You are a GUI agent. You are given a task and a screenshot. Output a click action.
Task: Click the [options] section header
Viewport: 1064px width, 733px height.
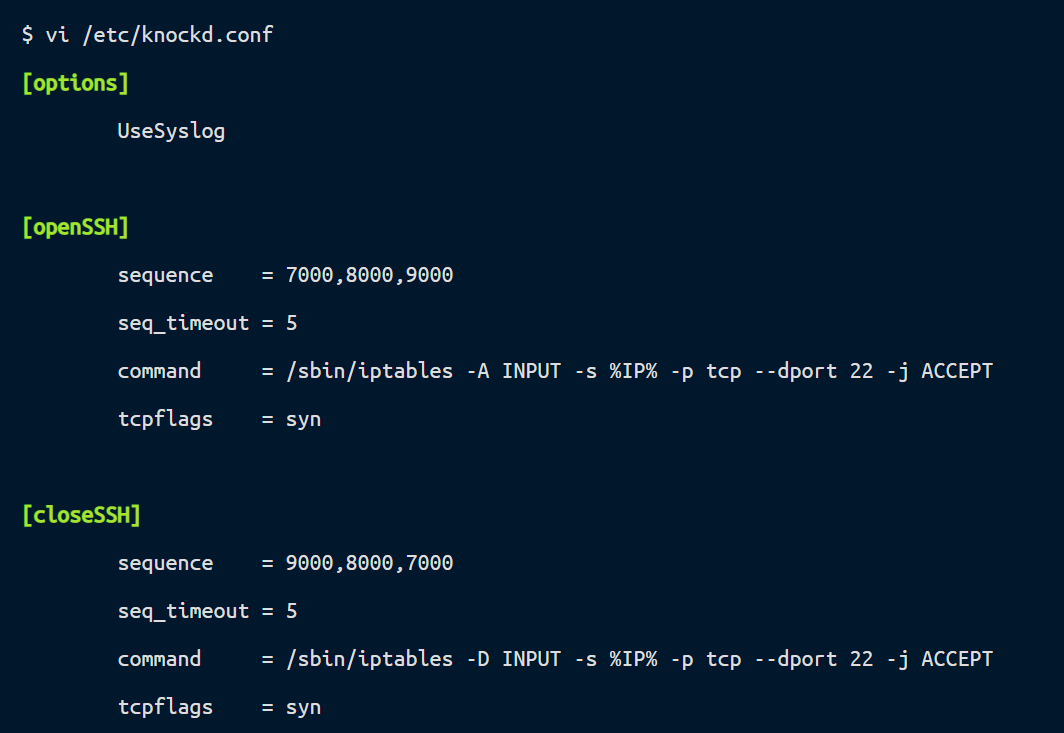coord(75,83)
